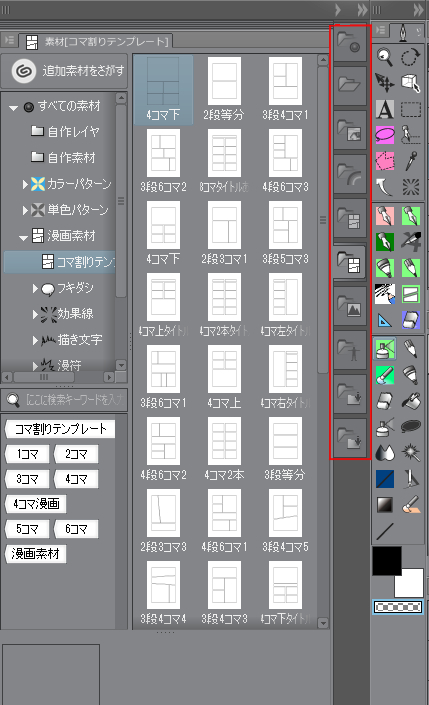Open the material panel menu button
Viewport: 429px width, 705px height.
pos(9,41)
